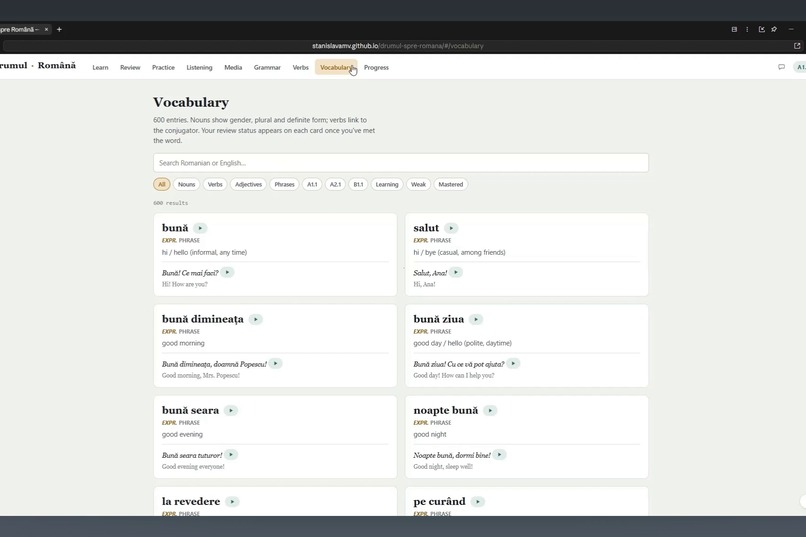The image size is (806, 537).
Task: Open the browser's new tab plus button
Action: pos(59,29)
